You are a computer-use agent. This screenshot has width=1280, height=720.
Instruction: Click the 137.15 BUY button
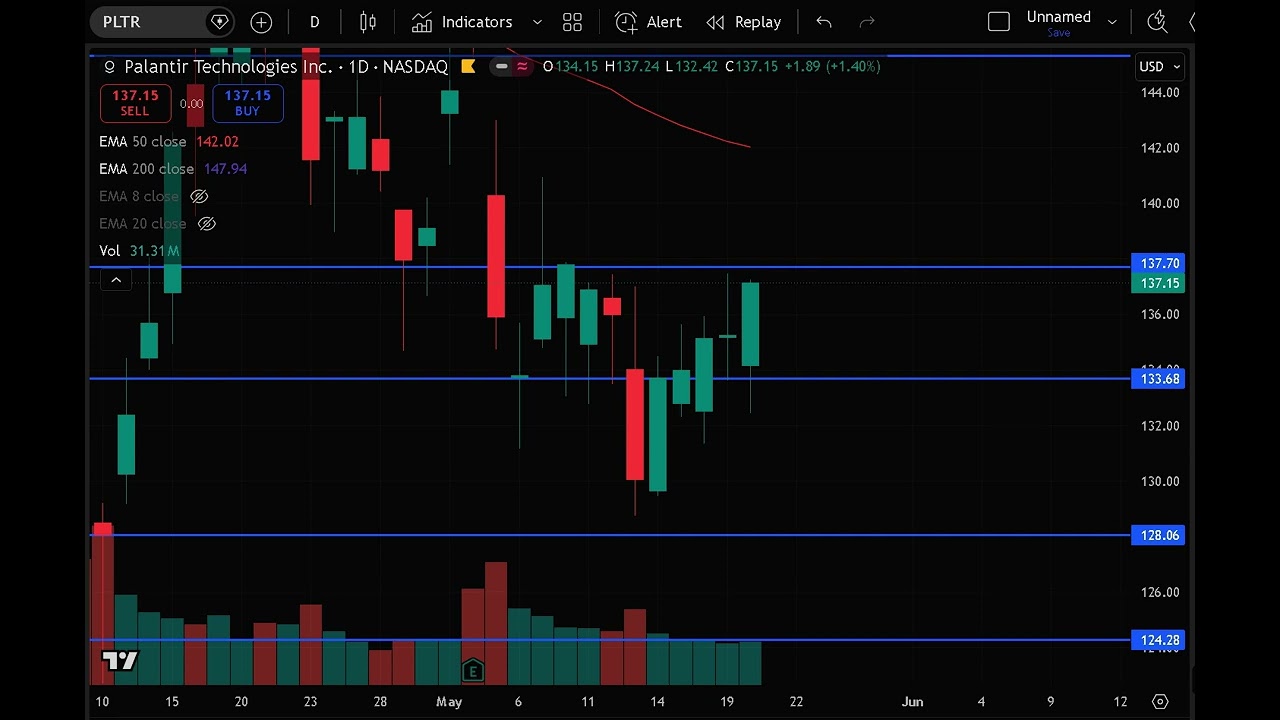[x=247, y=103]
